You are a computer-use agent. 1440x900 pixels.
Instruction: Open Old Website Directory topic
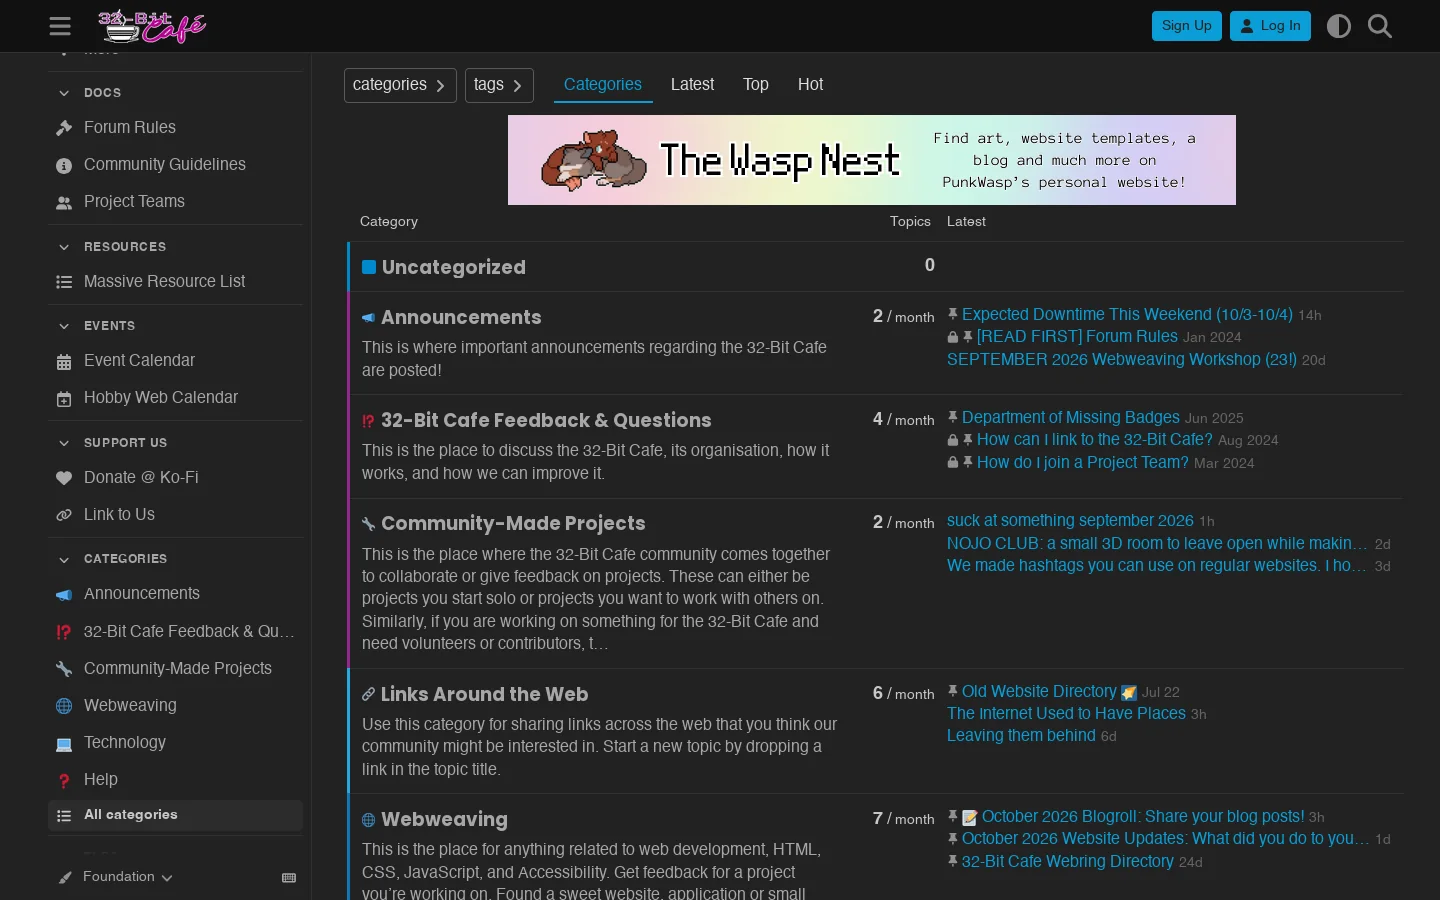point(1039,691)
